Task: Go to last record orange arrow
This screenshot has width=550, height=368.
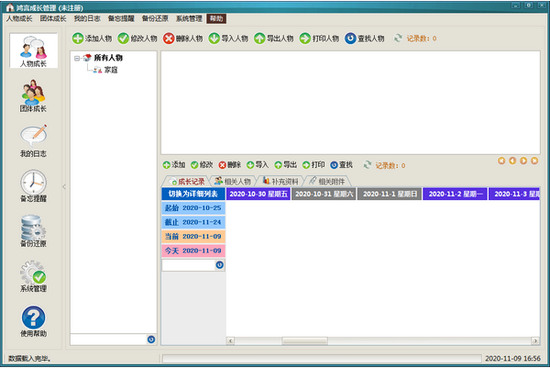Action: click(x=534, y=161)
